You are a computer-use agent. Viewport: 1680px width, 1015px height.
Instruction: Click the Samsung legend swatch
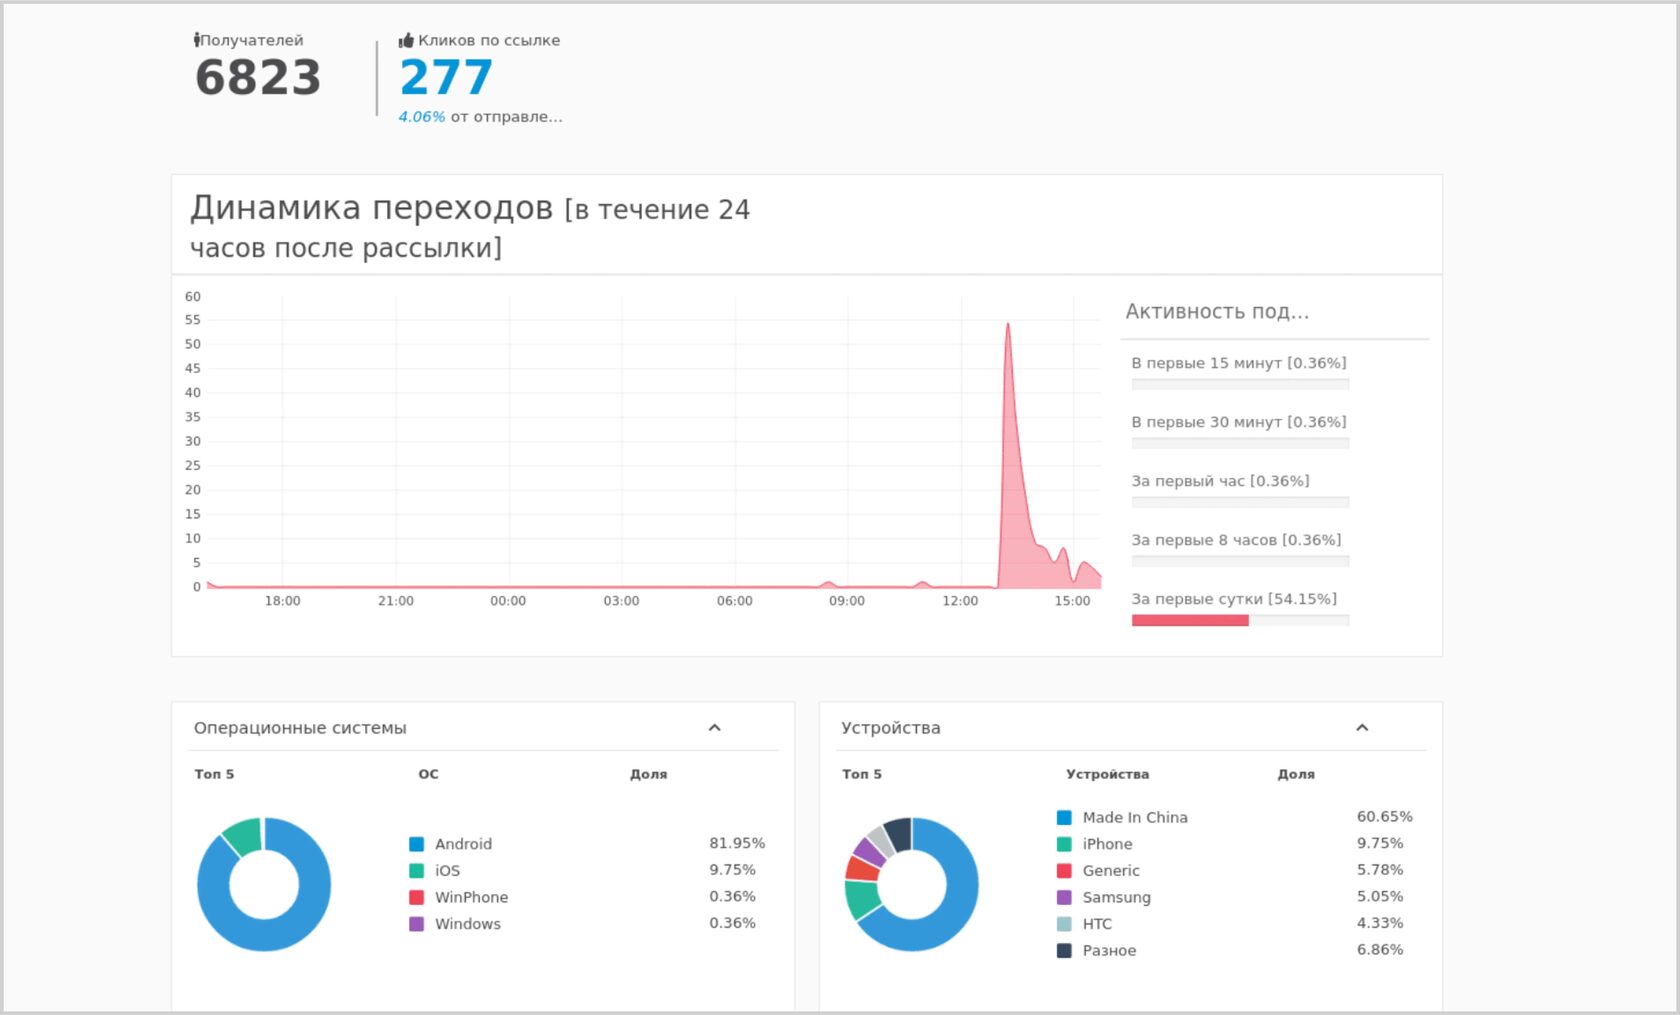(x=1064, y=897)
